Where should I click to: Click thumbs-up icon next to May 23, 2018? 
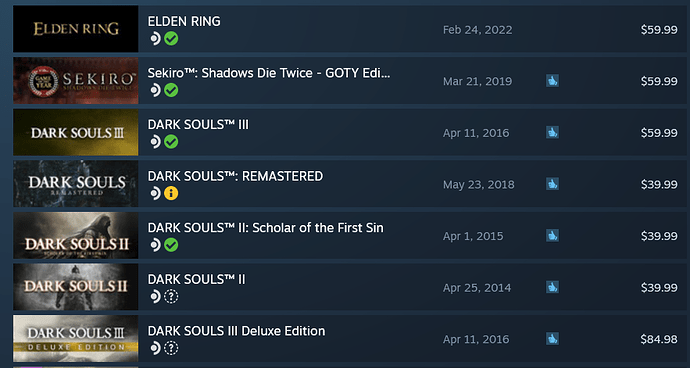[x=552, y=184]
